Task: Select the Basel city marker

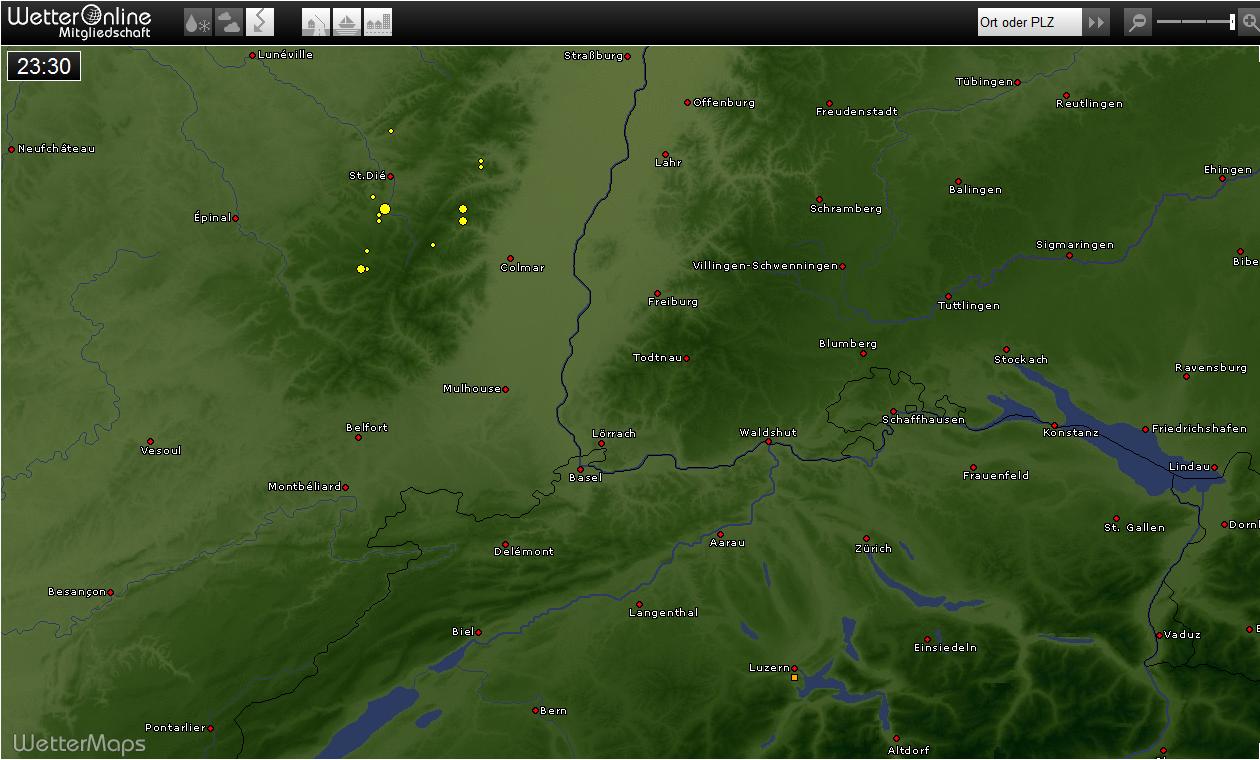Action: pyautogui.click(x=580, y=469)
